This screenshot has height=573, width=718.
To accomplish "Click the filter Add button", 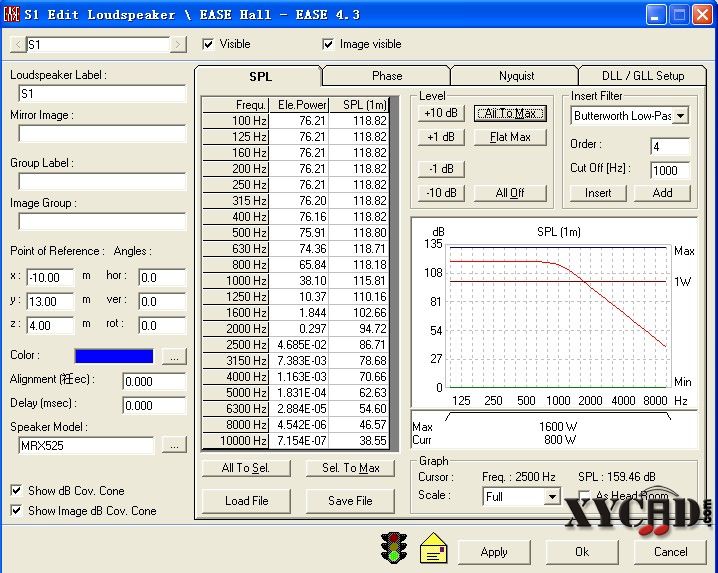I will pos(662,193).
